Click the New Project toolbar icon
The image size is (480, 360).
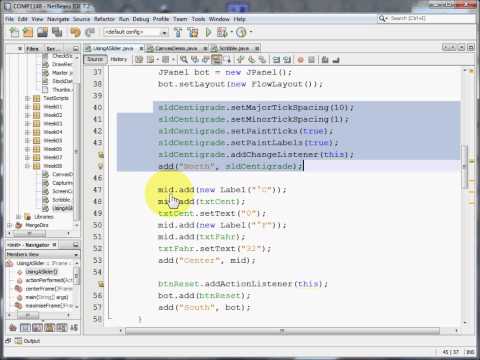pyautogui.click(x=28, y=32)
